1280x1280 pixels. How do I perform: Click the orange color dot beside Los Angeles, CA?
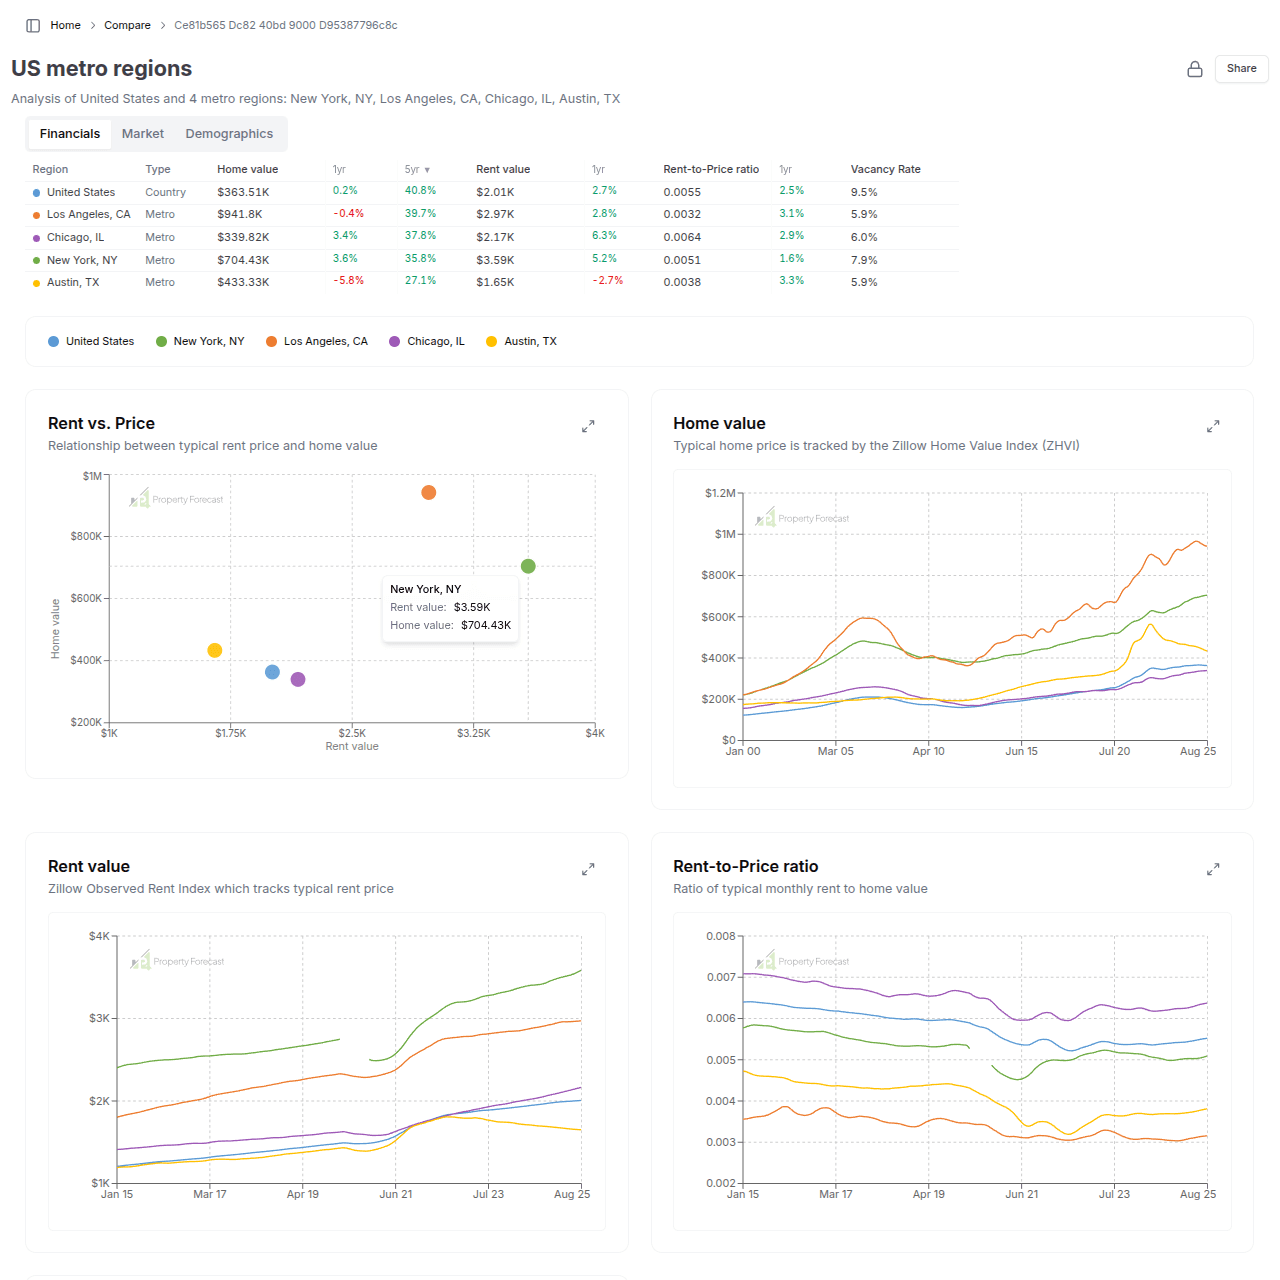[36, 214]
